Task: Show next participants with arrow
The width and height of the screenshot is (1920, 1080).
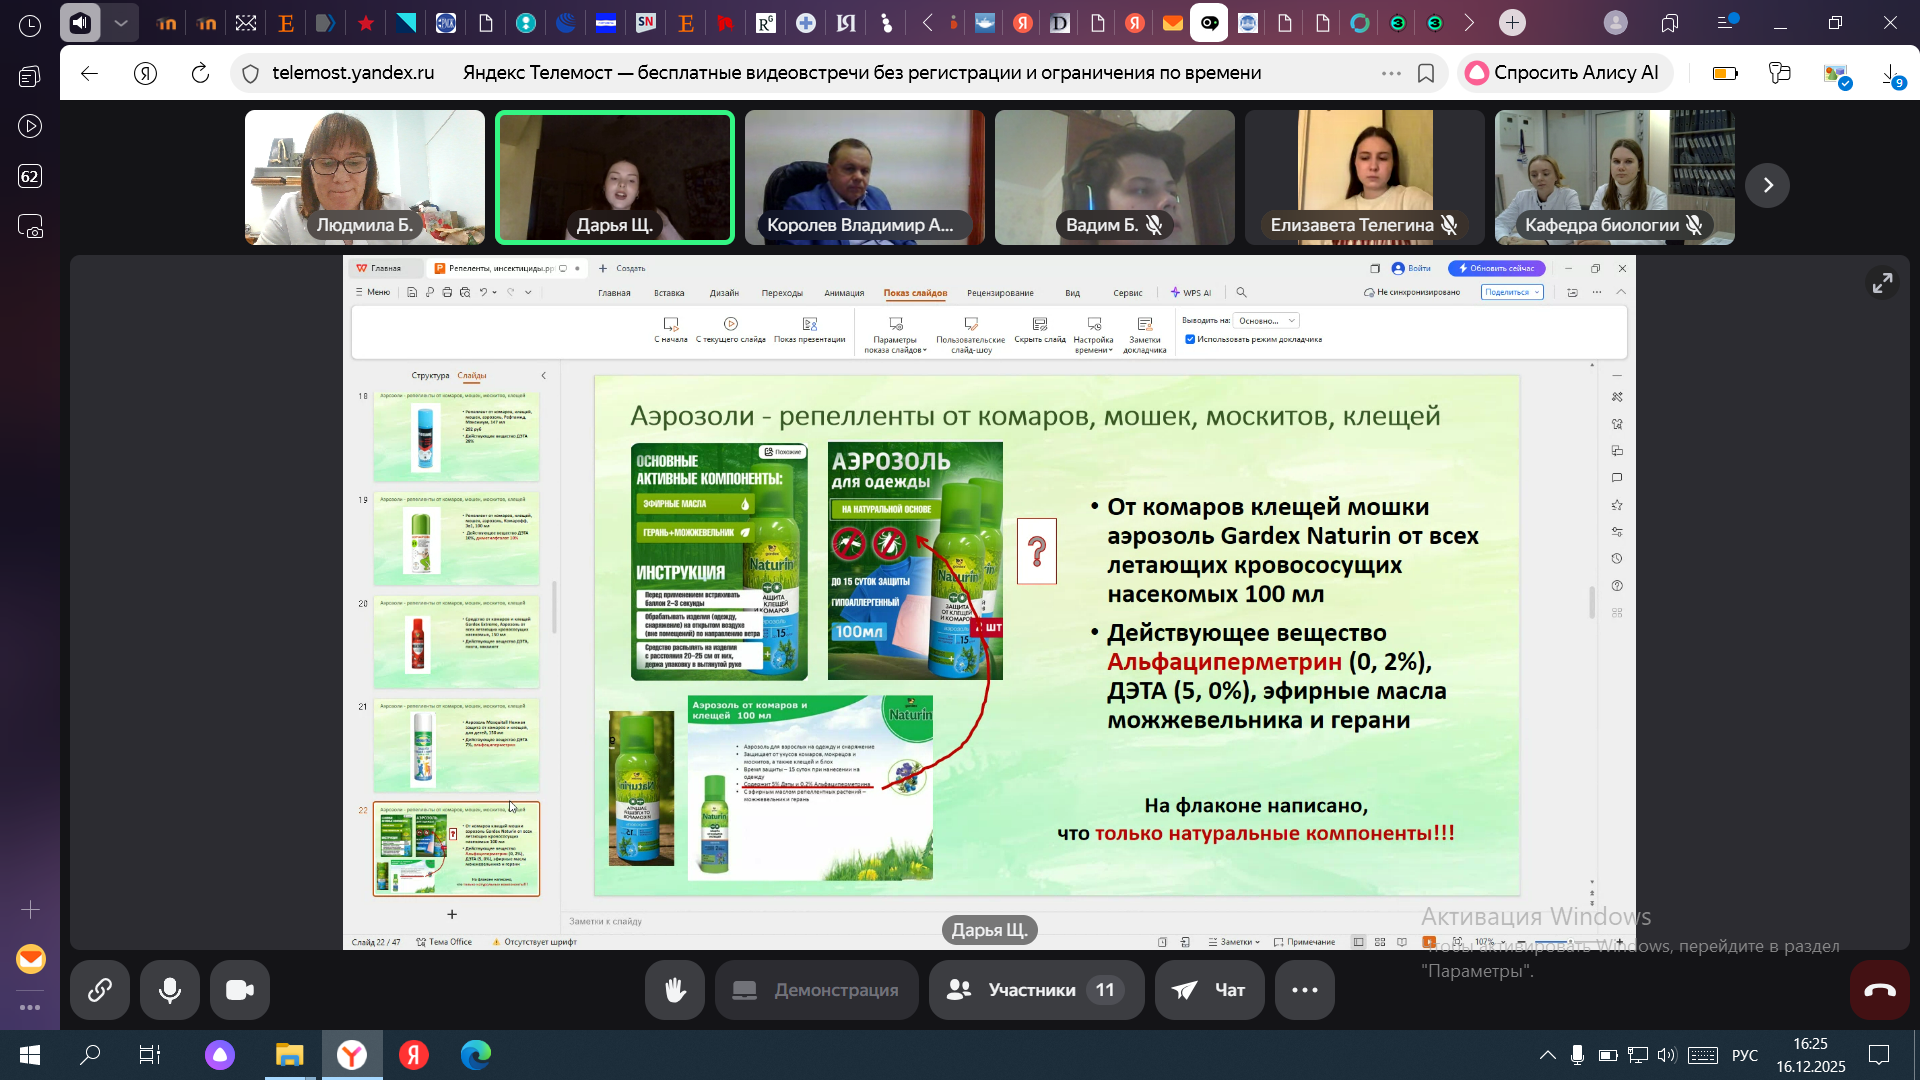Action: [1767, 185]
